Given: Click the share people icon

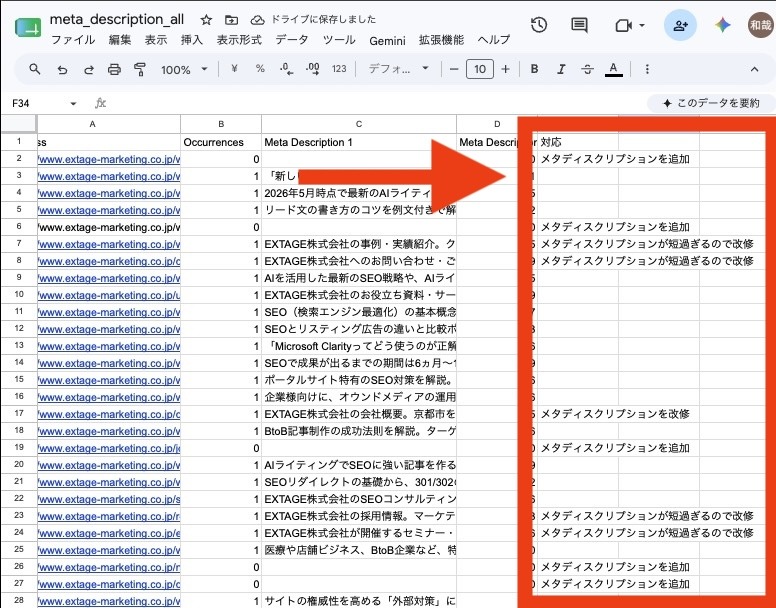Looking at the screenshot, I should click(680, 25).
